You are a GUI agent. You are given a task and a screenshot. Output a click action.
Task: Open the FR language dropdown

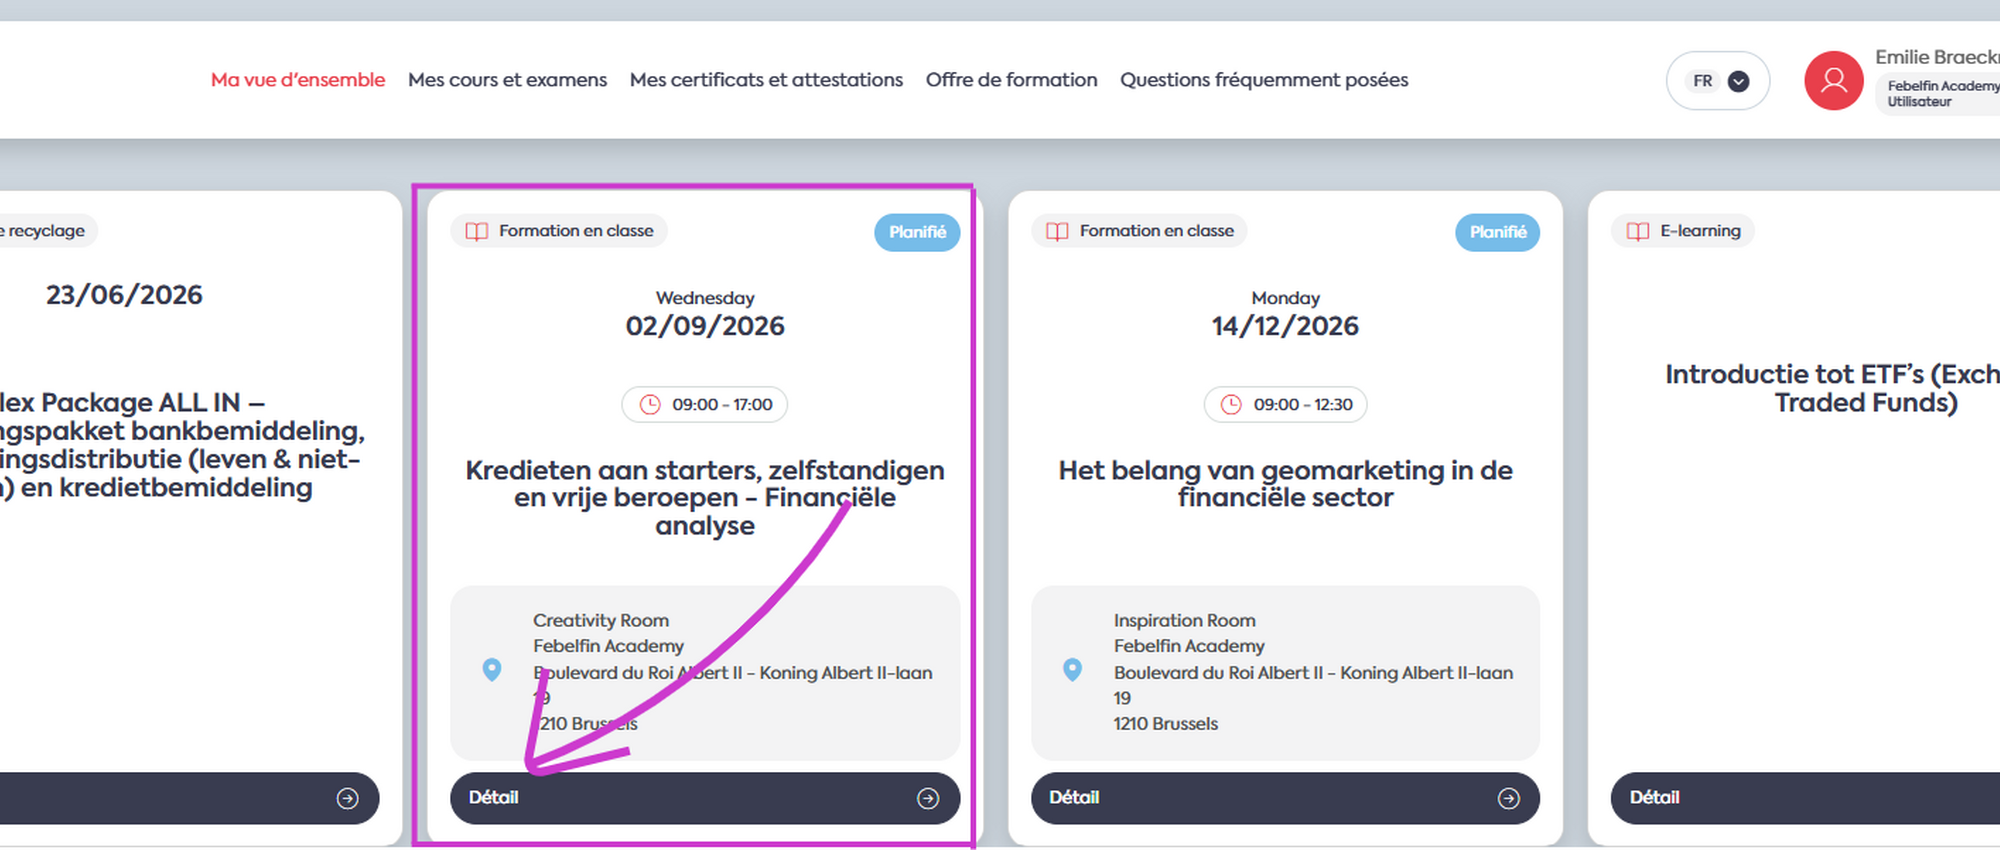(x=1718, y=81)
